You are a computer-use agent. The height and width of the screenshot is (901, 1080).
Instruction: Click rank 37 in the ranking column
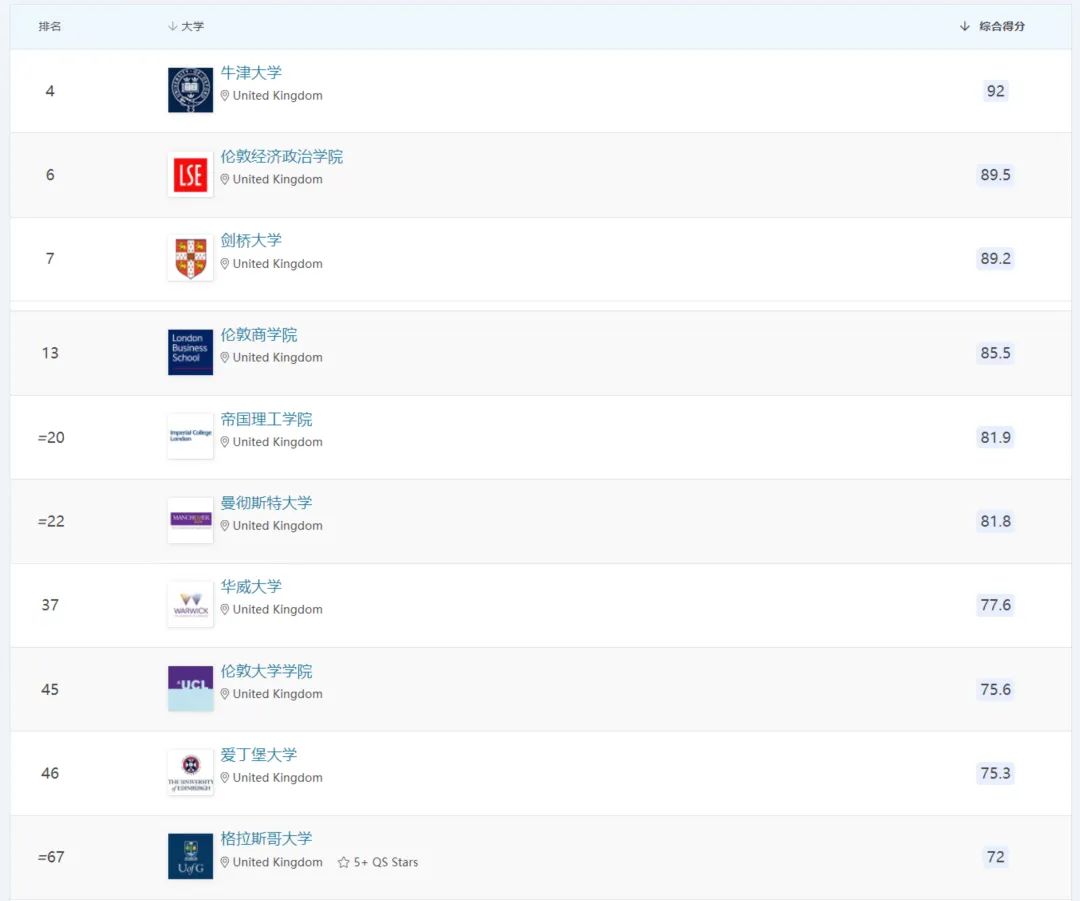(x=50, y=605)
